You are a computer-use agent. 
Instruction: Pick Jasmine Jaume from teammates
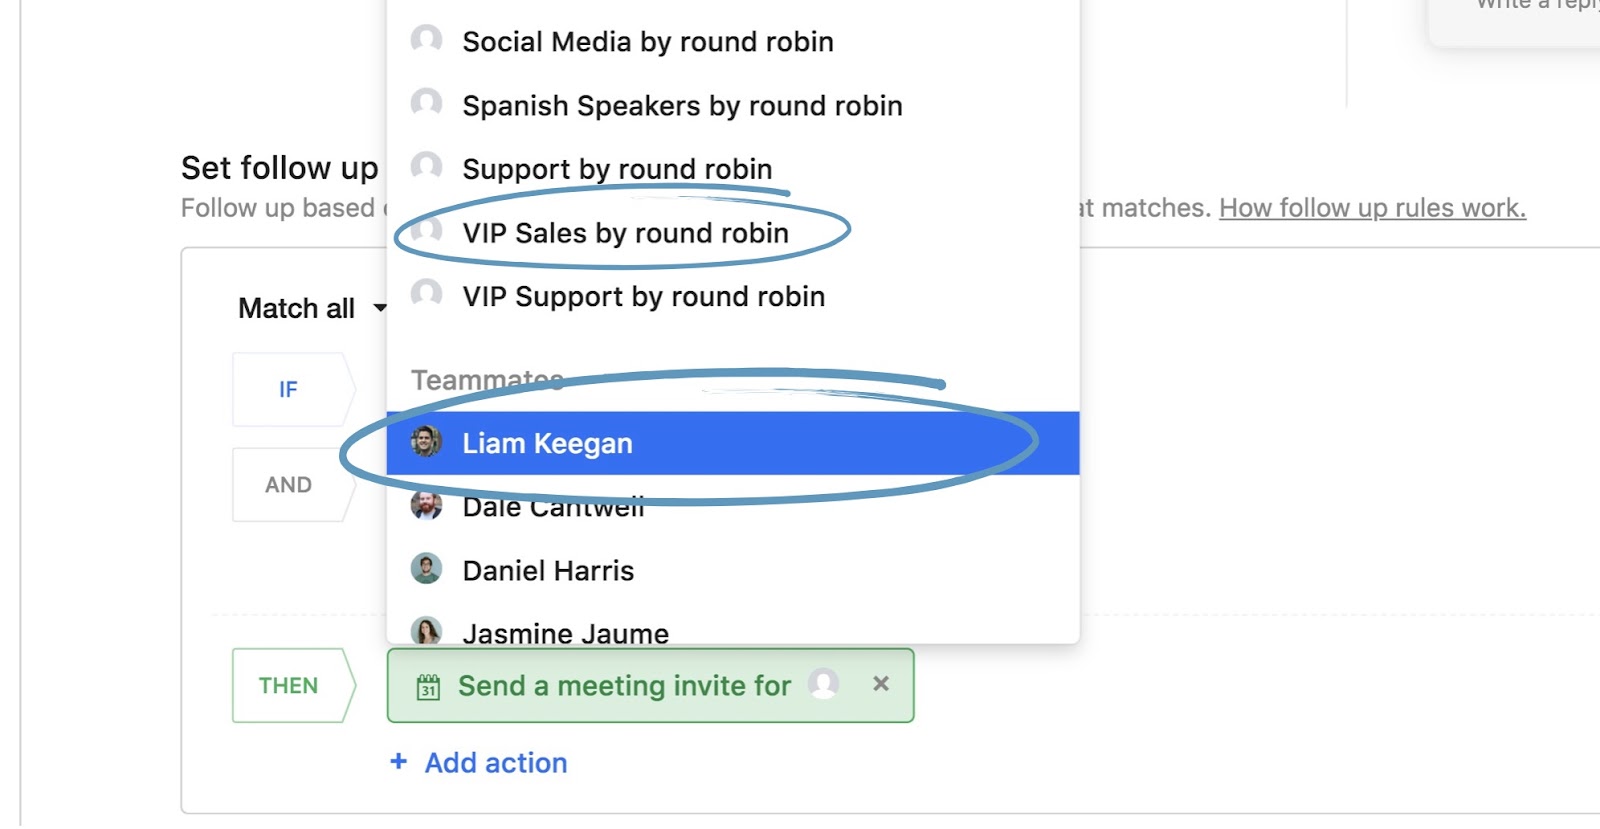[x=565, y=633]
